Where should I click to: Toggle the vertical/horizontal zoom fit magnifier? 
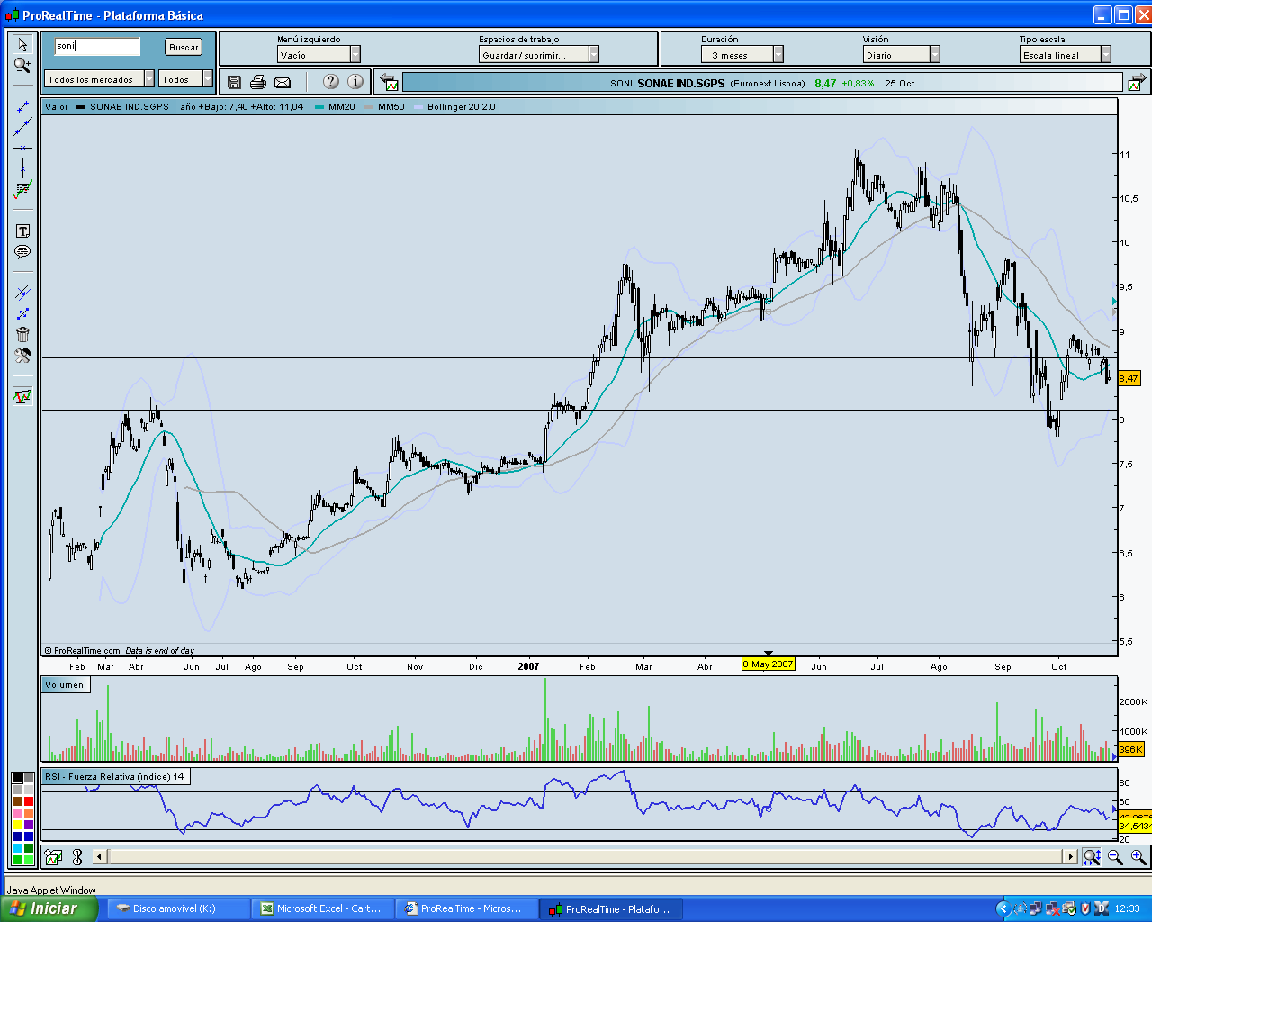[x=1092, y=857]
